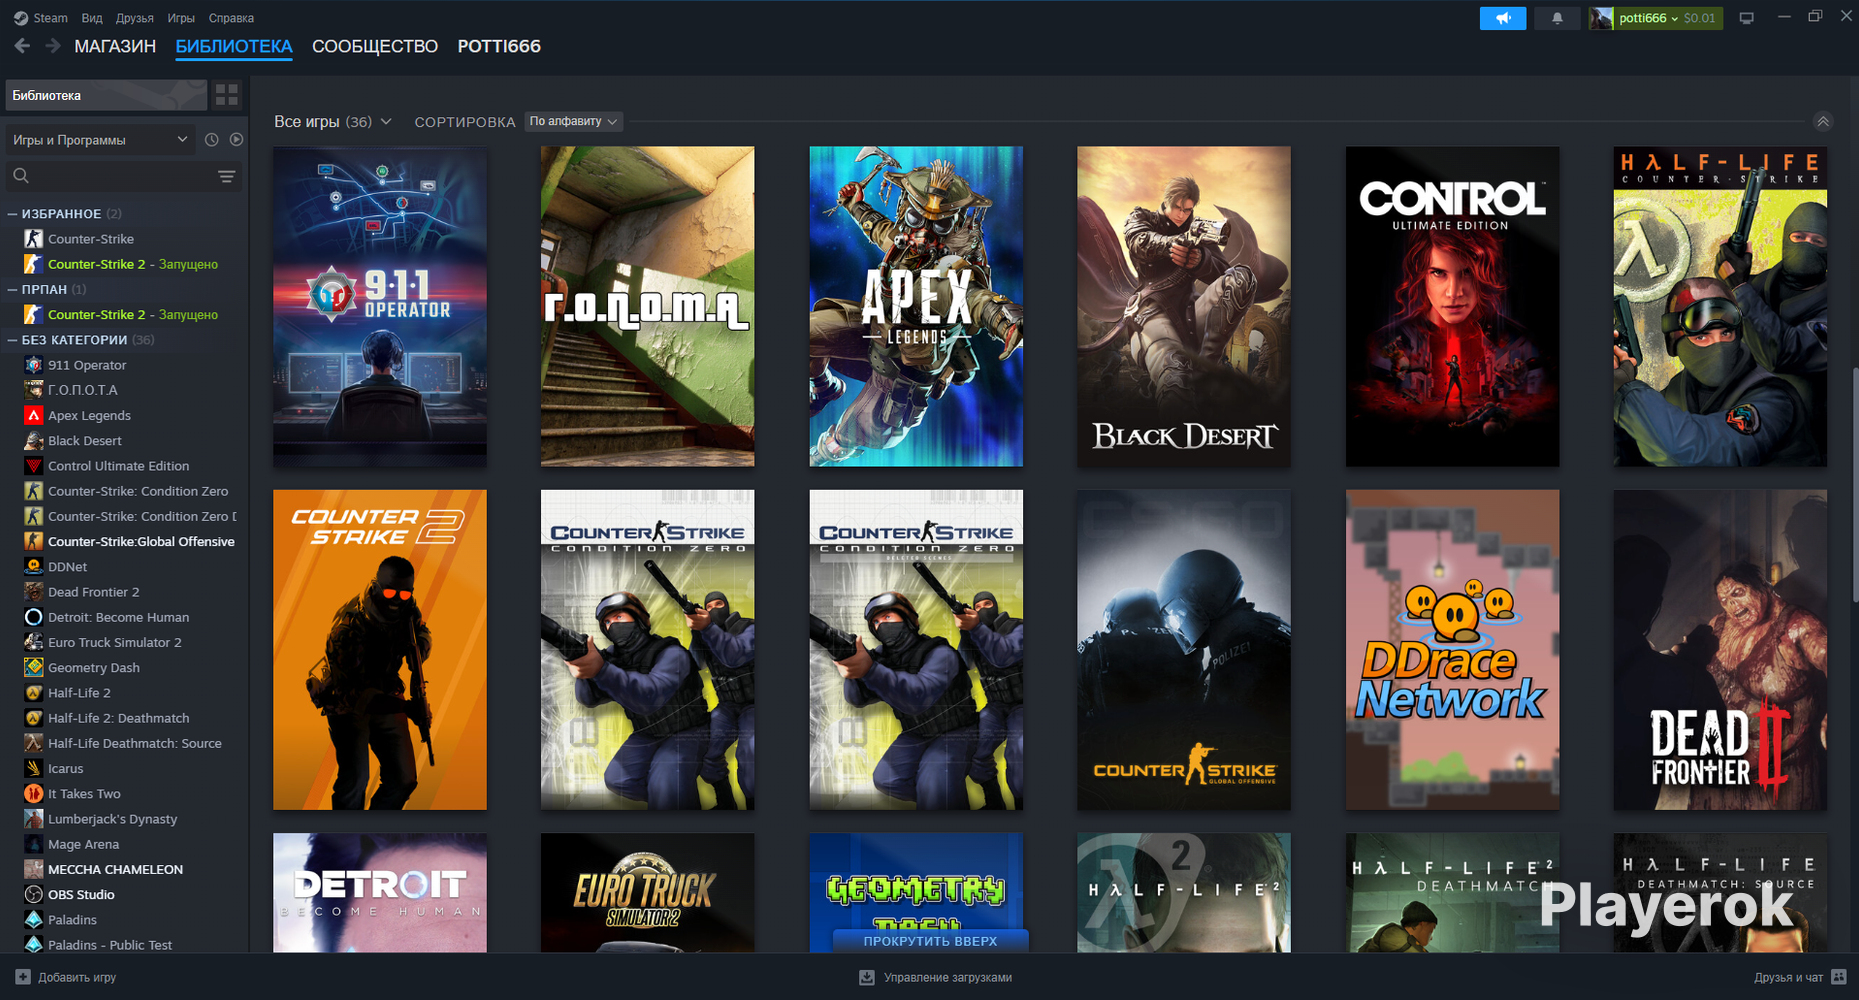The image size is (1859, 1000).
Task: Open the Dead Frontier II cover
Action: [x=1720, y=650]
